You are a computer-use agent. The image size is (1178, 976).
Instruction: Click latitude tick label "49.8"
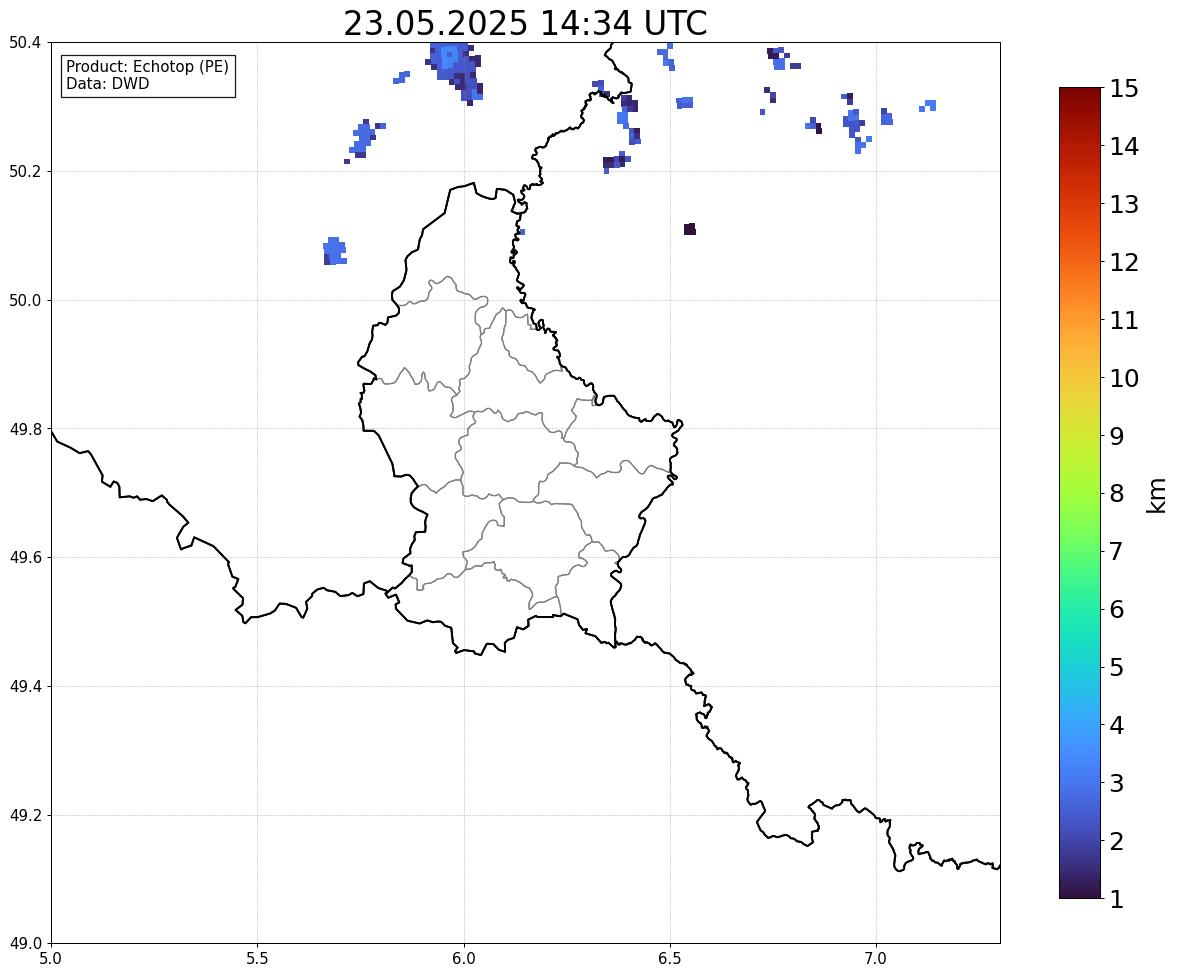pos(25,429)
